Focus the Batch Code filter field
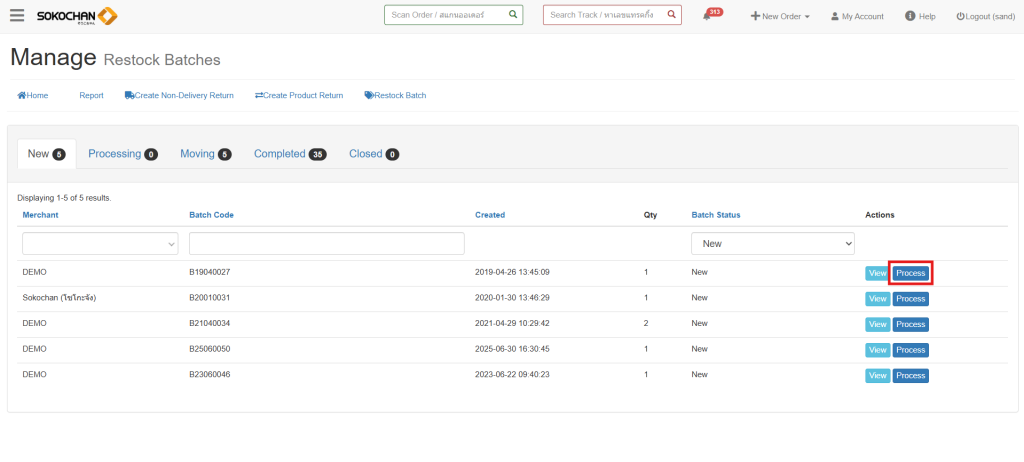The height and width of the screenshot is (462, 1024). click(x=326, y=243)
